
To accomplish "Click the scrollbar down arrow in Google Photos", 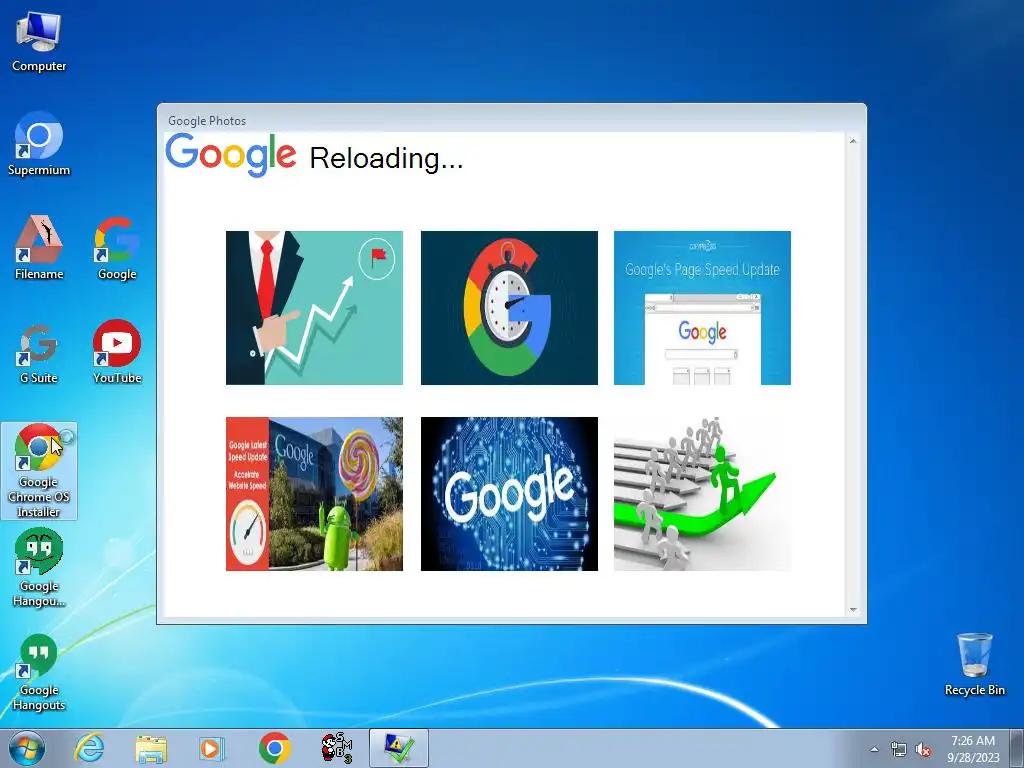I will coord(852,609).
